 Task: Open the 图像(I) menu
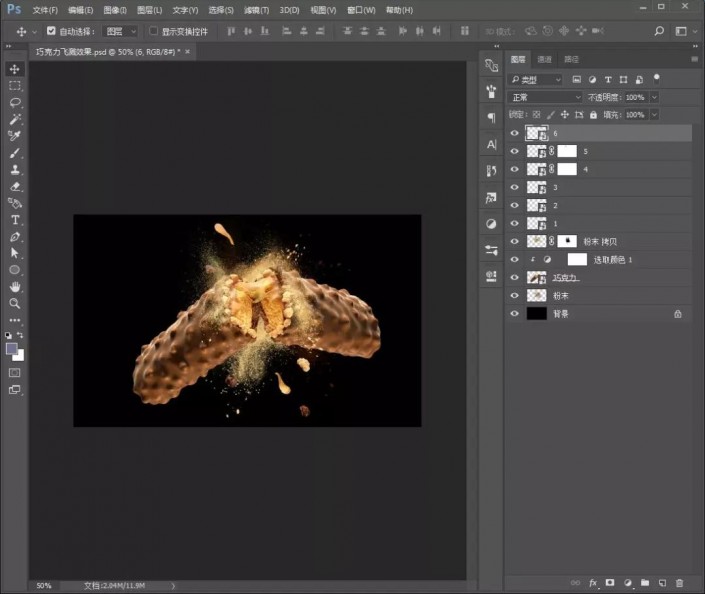115,10
